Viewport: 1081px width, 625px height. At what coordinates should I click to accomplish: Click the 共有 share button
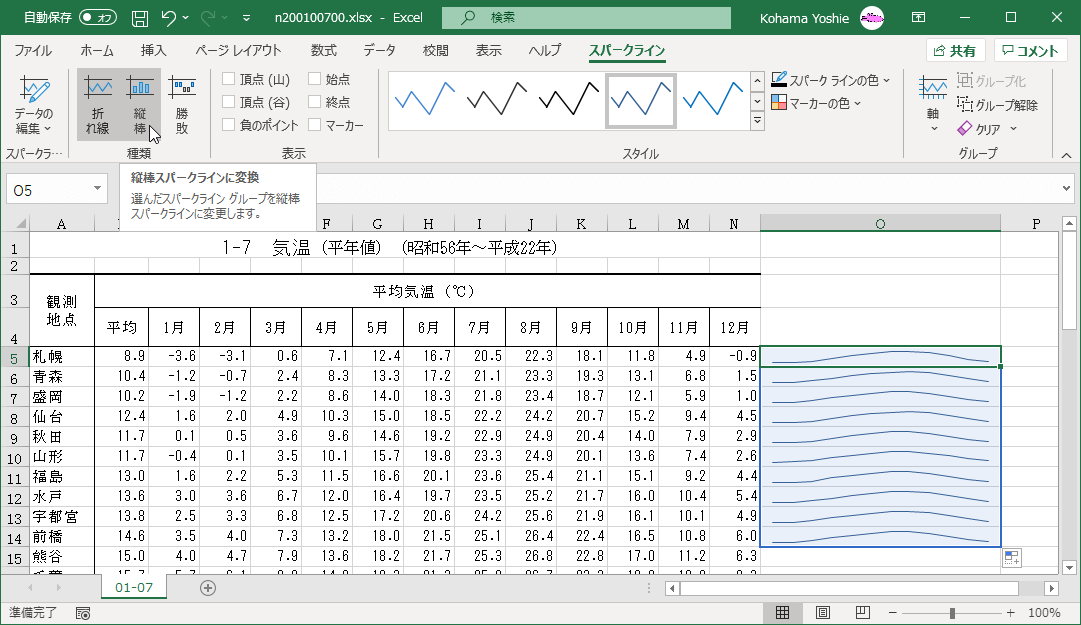955,51
